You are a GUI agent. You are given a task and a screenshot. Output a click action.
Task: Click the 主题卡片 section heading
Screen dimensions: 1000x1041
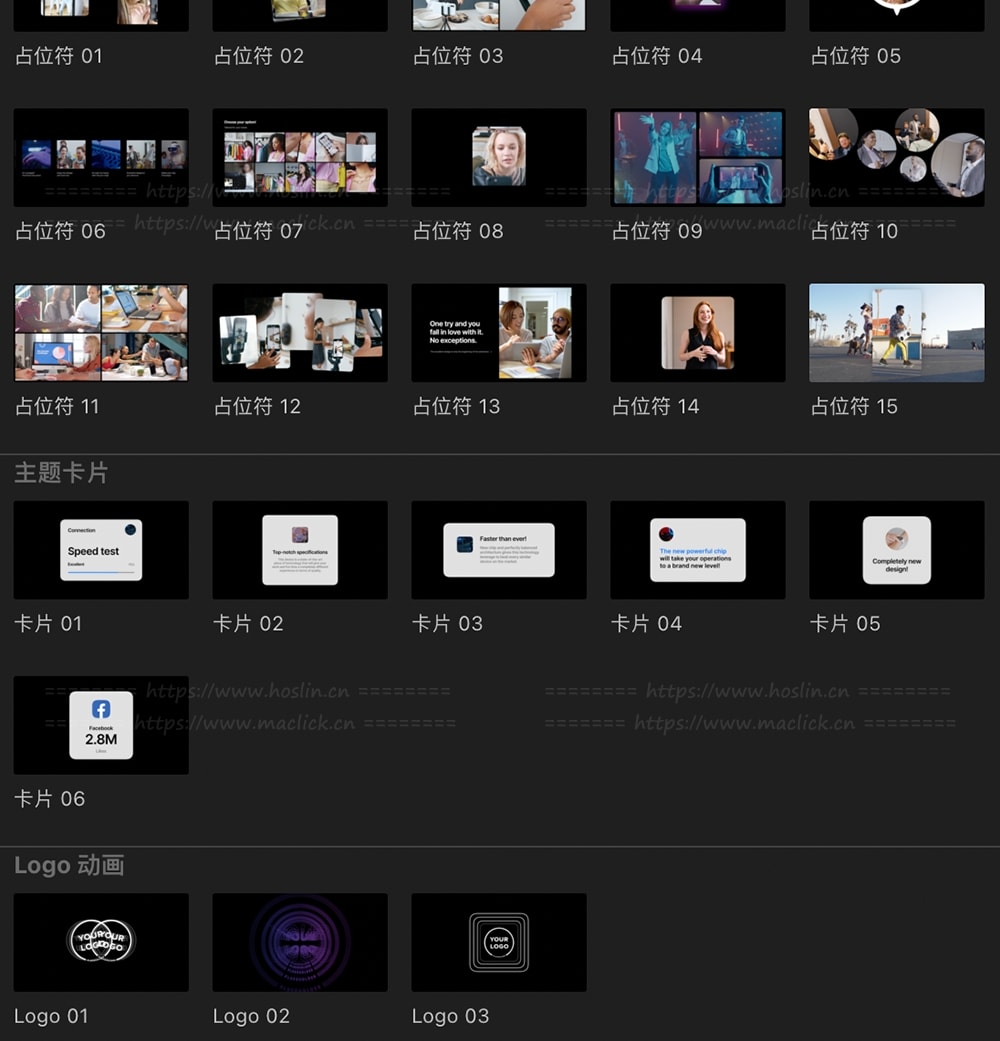pyautogui.click(x=61, y=473)
